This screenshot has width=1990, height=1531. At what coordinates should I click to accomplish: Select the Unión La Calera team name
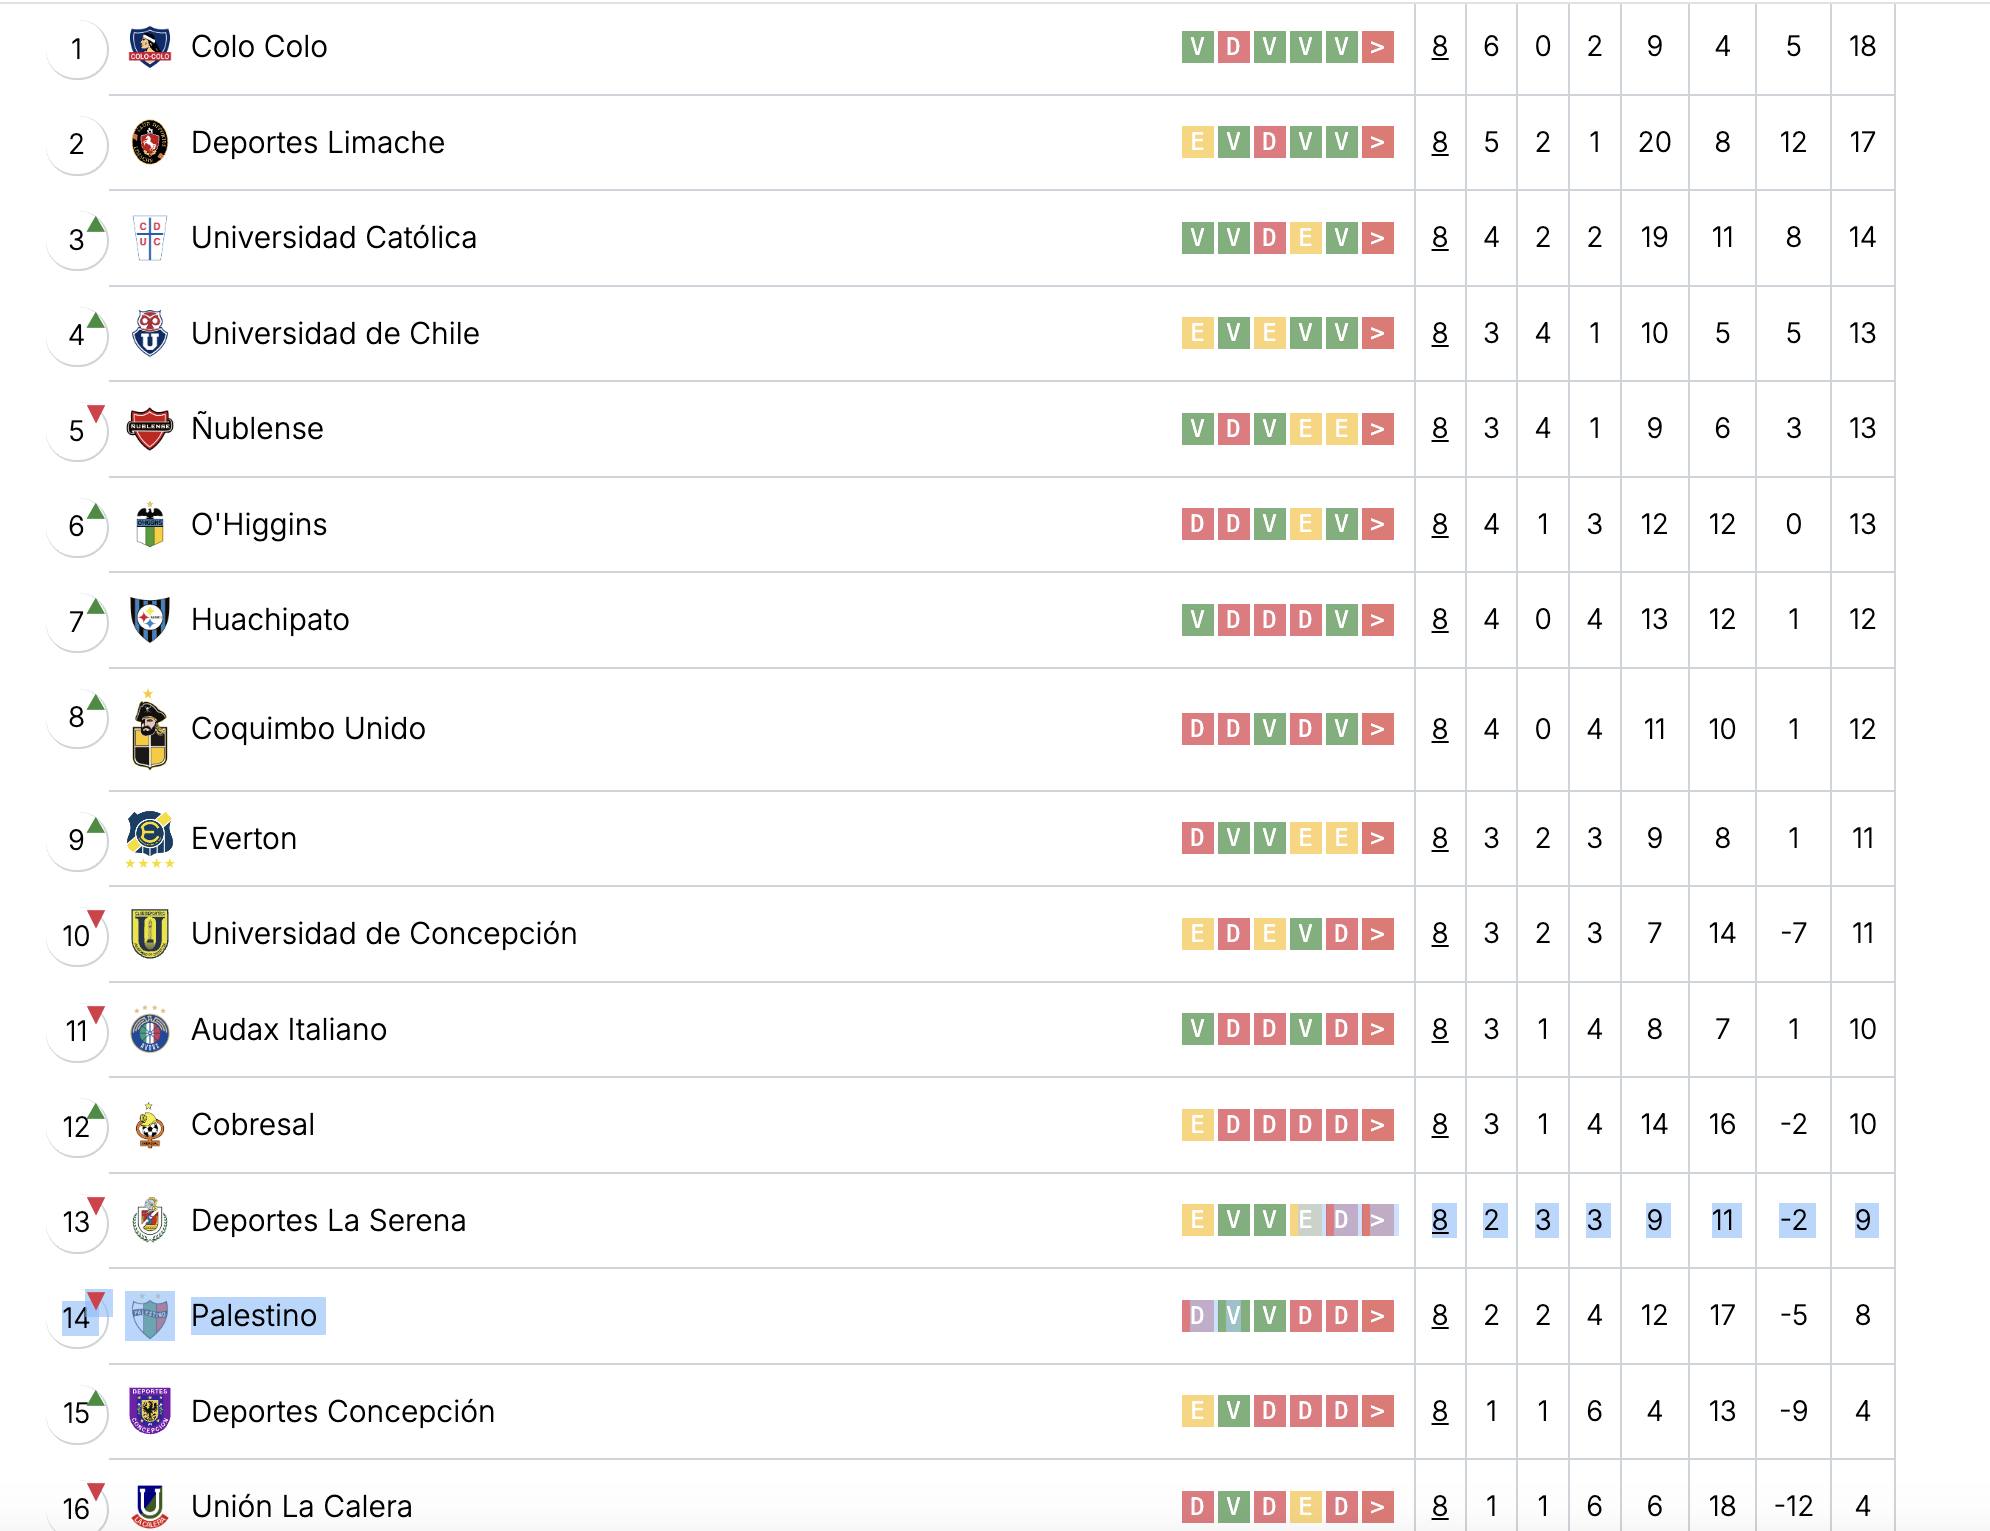click(301, 1506)
